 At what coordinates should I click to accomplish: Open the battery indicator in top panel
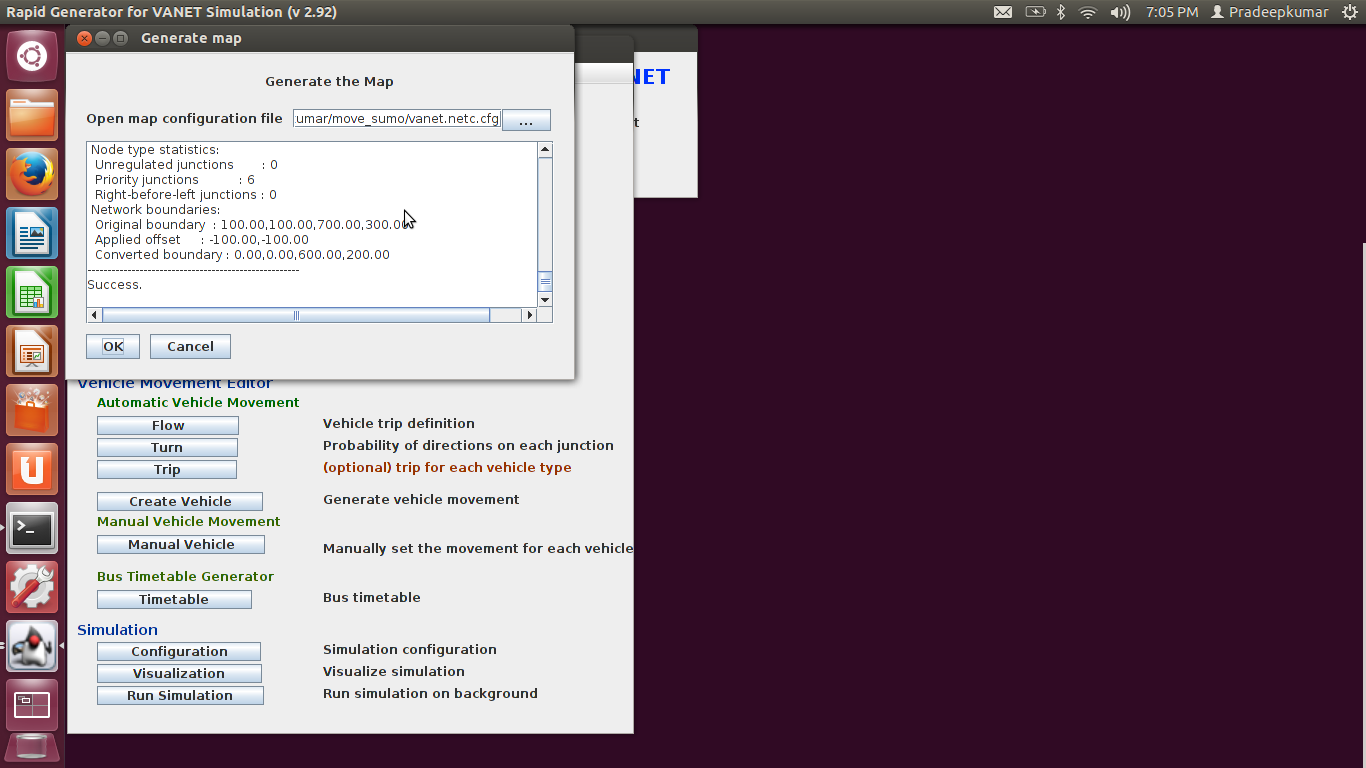tap(1035, 12)
